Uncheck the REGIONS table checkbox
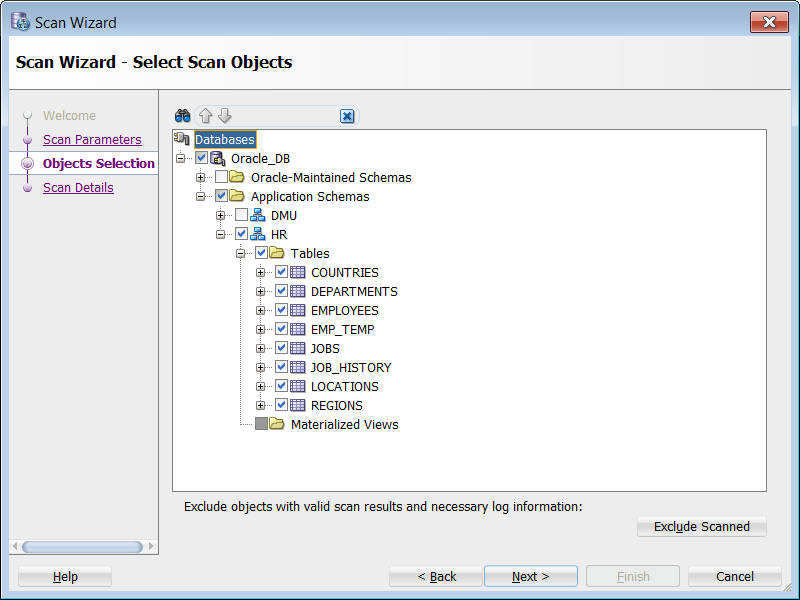 (x=281, y=404)
